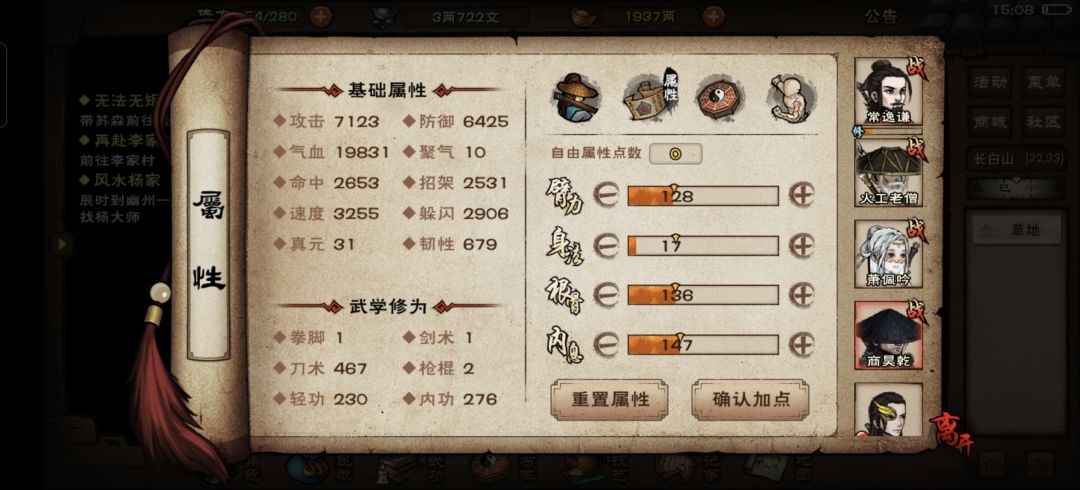
Task: Select the 火工老僧 character portrait
Action: click(889, 173)
